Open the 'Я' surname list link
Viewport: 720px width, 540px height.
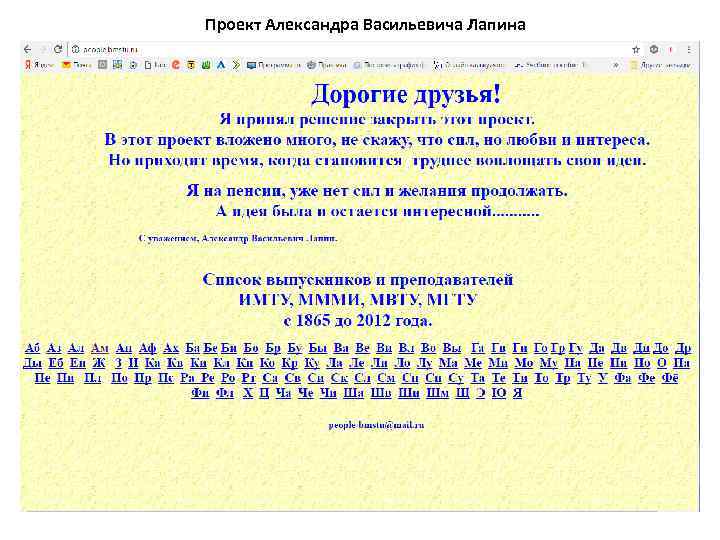point(518,393)
